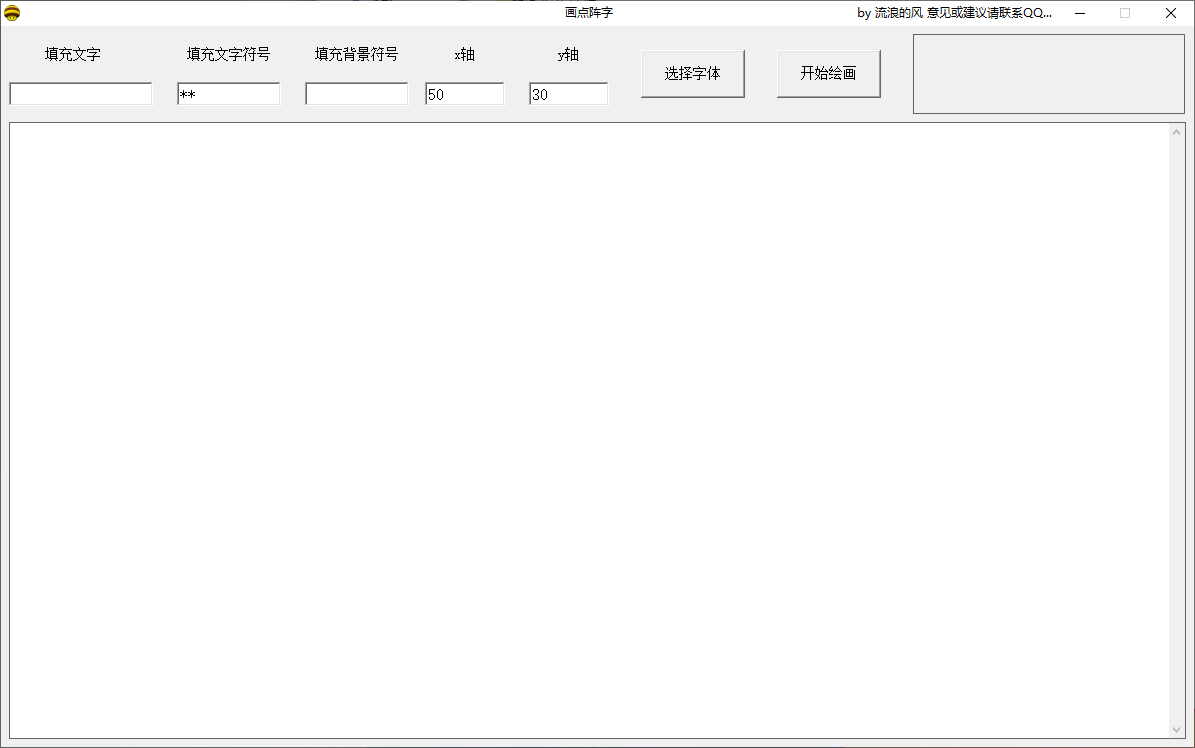Click the 填充文字符号 field containing **
Image resolution: width=1195 pixels, height=748 pixels.
coord(229,94)
